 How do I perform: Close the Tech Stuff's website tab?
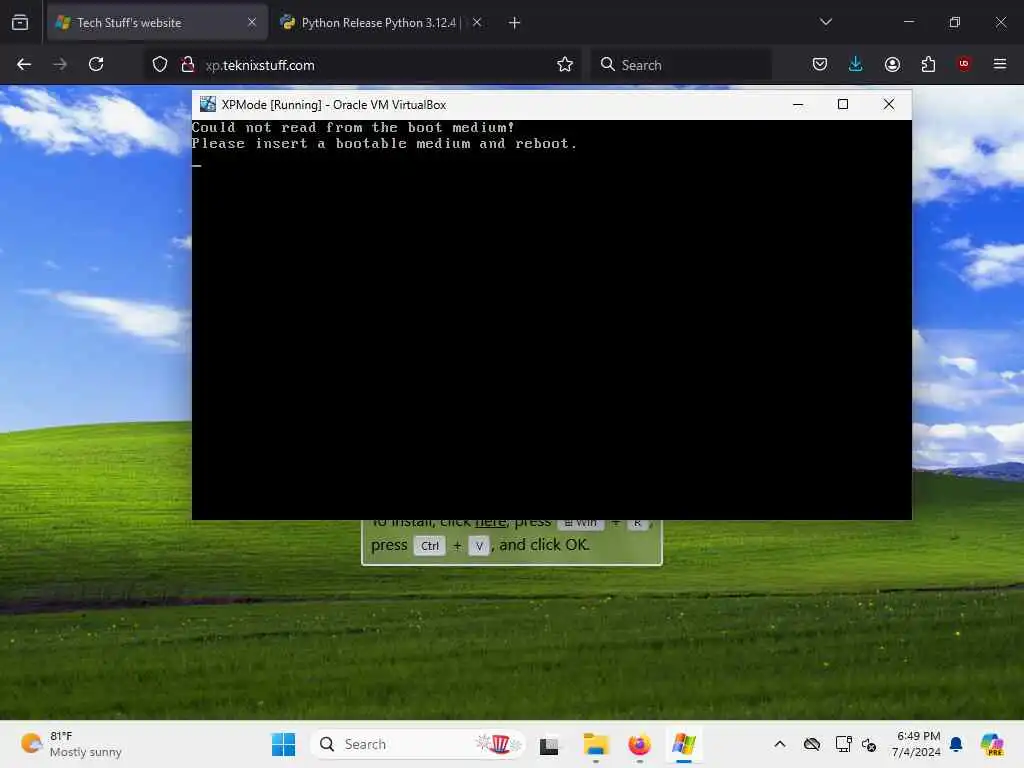pyautogui.click(x=252, y=22)
